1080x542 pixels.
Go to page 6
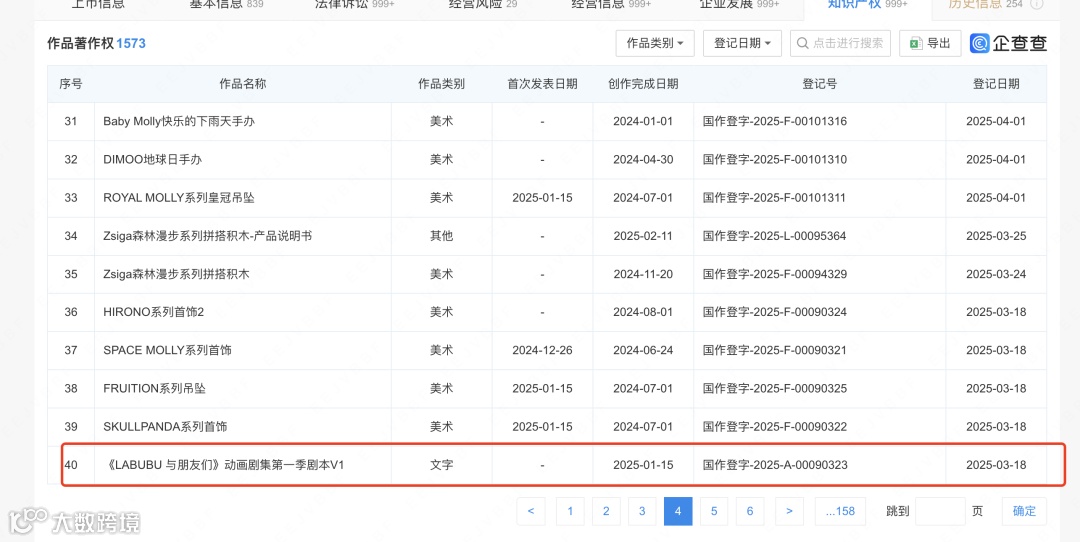tap(750, 511)
